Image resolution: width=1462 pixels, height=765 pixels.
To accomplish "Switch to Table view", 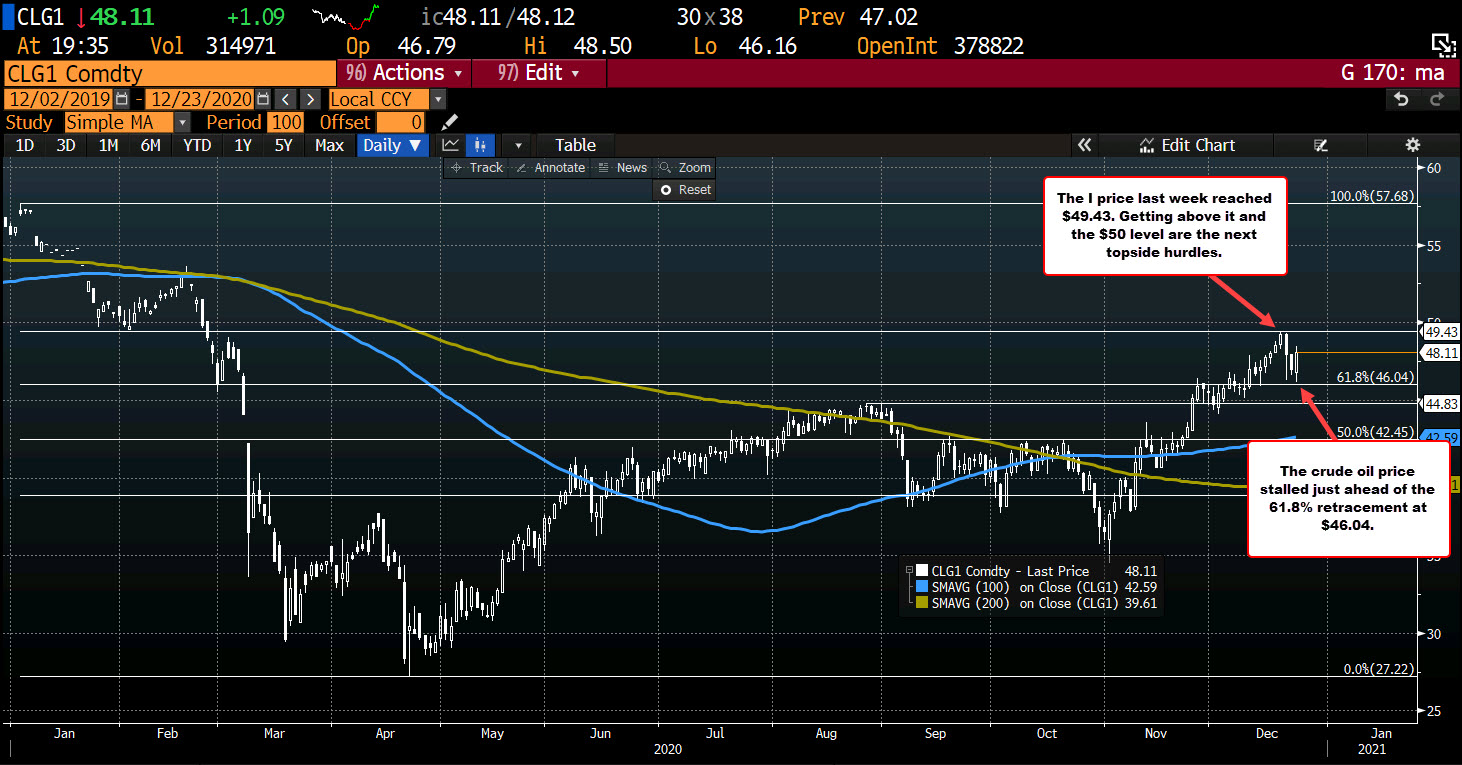I will 575,145.
